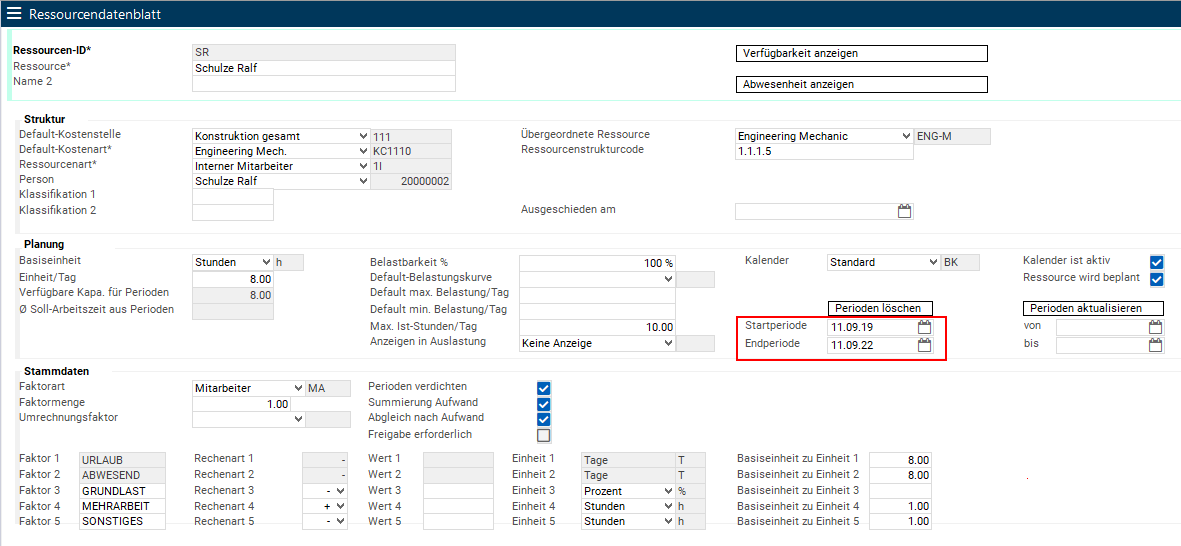The height and width of the screenshot is (546, 1181).
Task: Uncheck 'Perioden verdichten' option
Action: (544, 388)
